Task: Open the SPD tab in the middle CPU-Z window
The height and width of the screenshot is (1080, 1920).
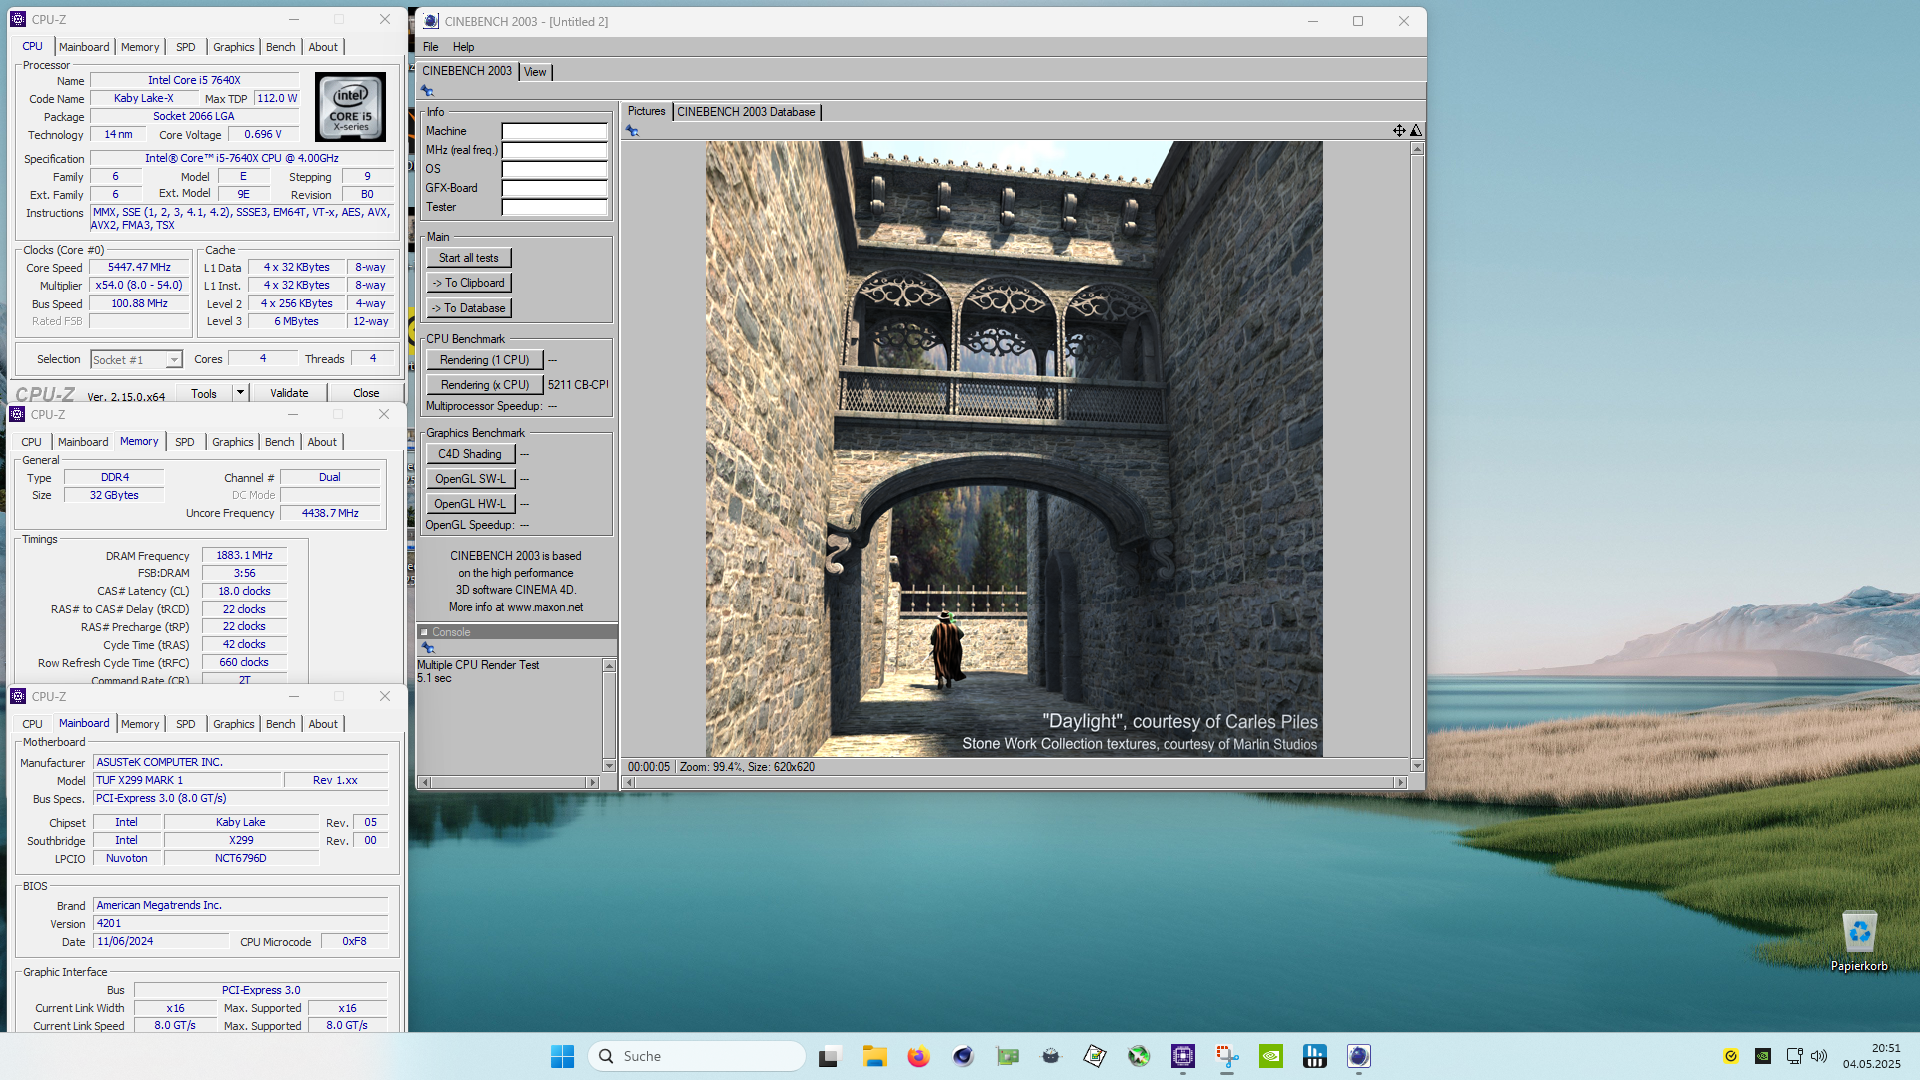Action: tap(185, 442)
